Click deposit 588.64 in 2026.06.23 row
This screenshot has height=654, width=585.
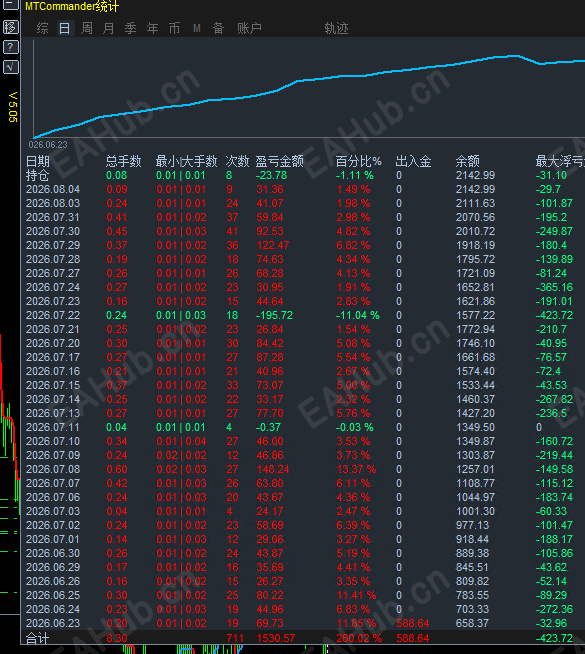pyautogui.click(x=413, y=623)
